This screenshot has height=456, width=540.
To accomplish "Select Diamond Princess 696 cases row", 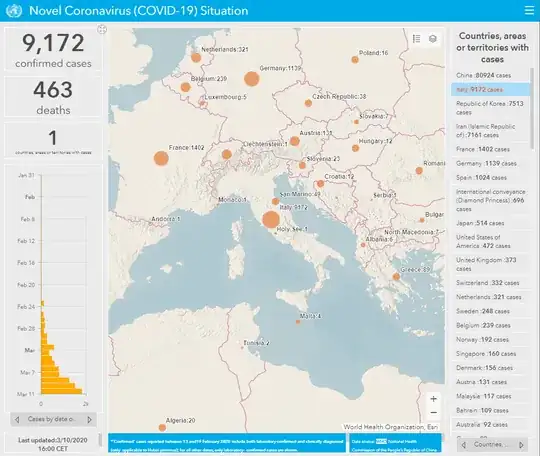I will pyautogui.click(x=491, y=200).
